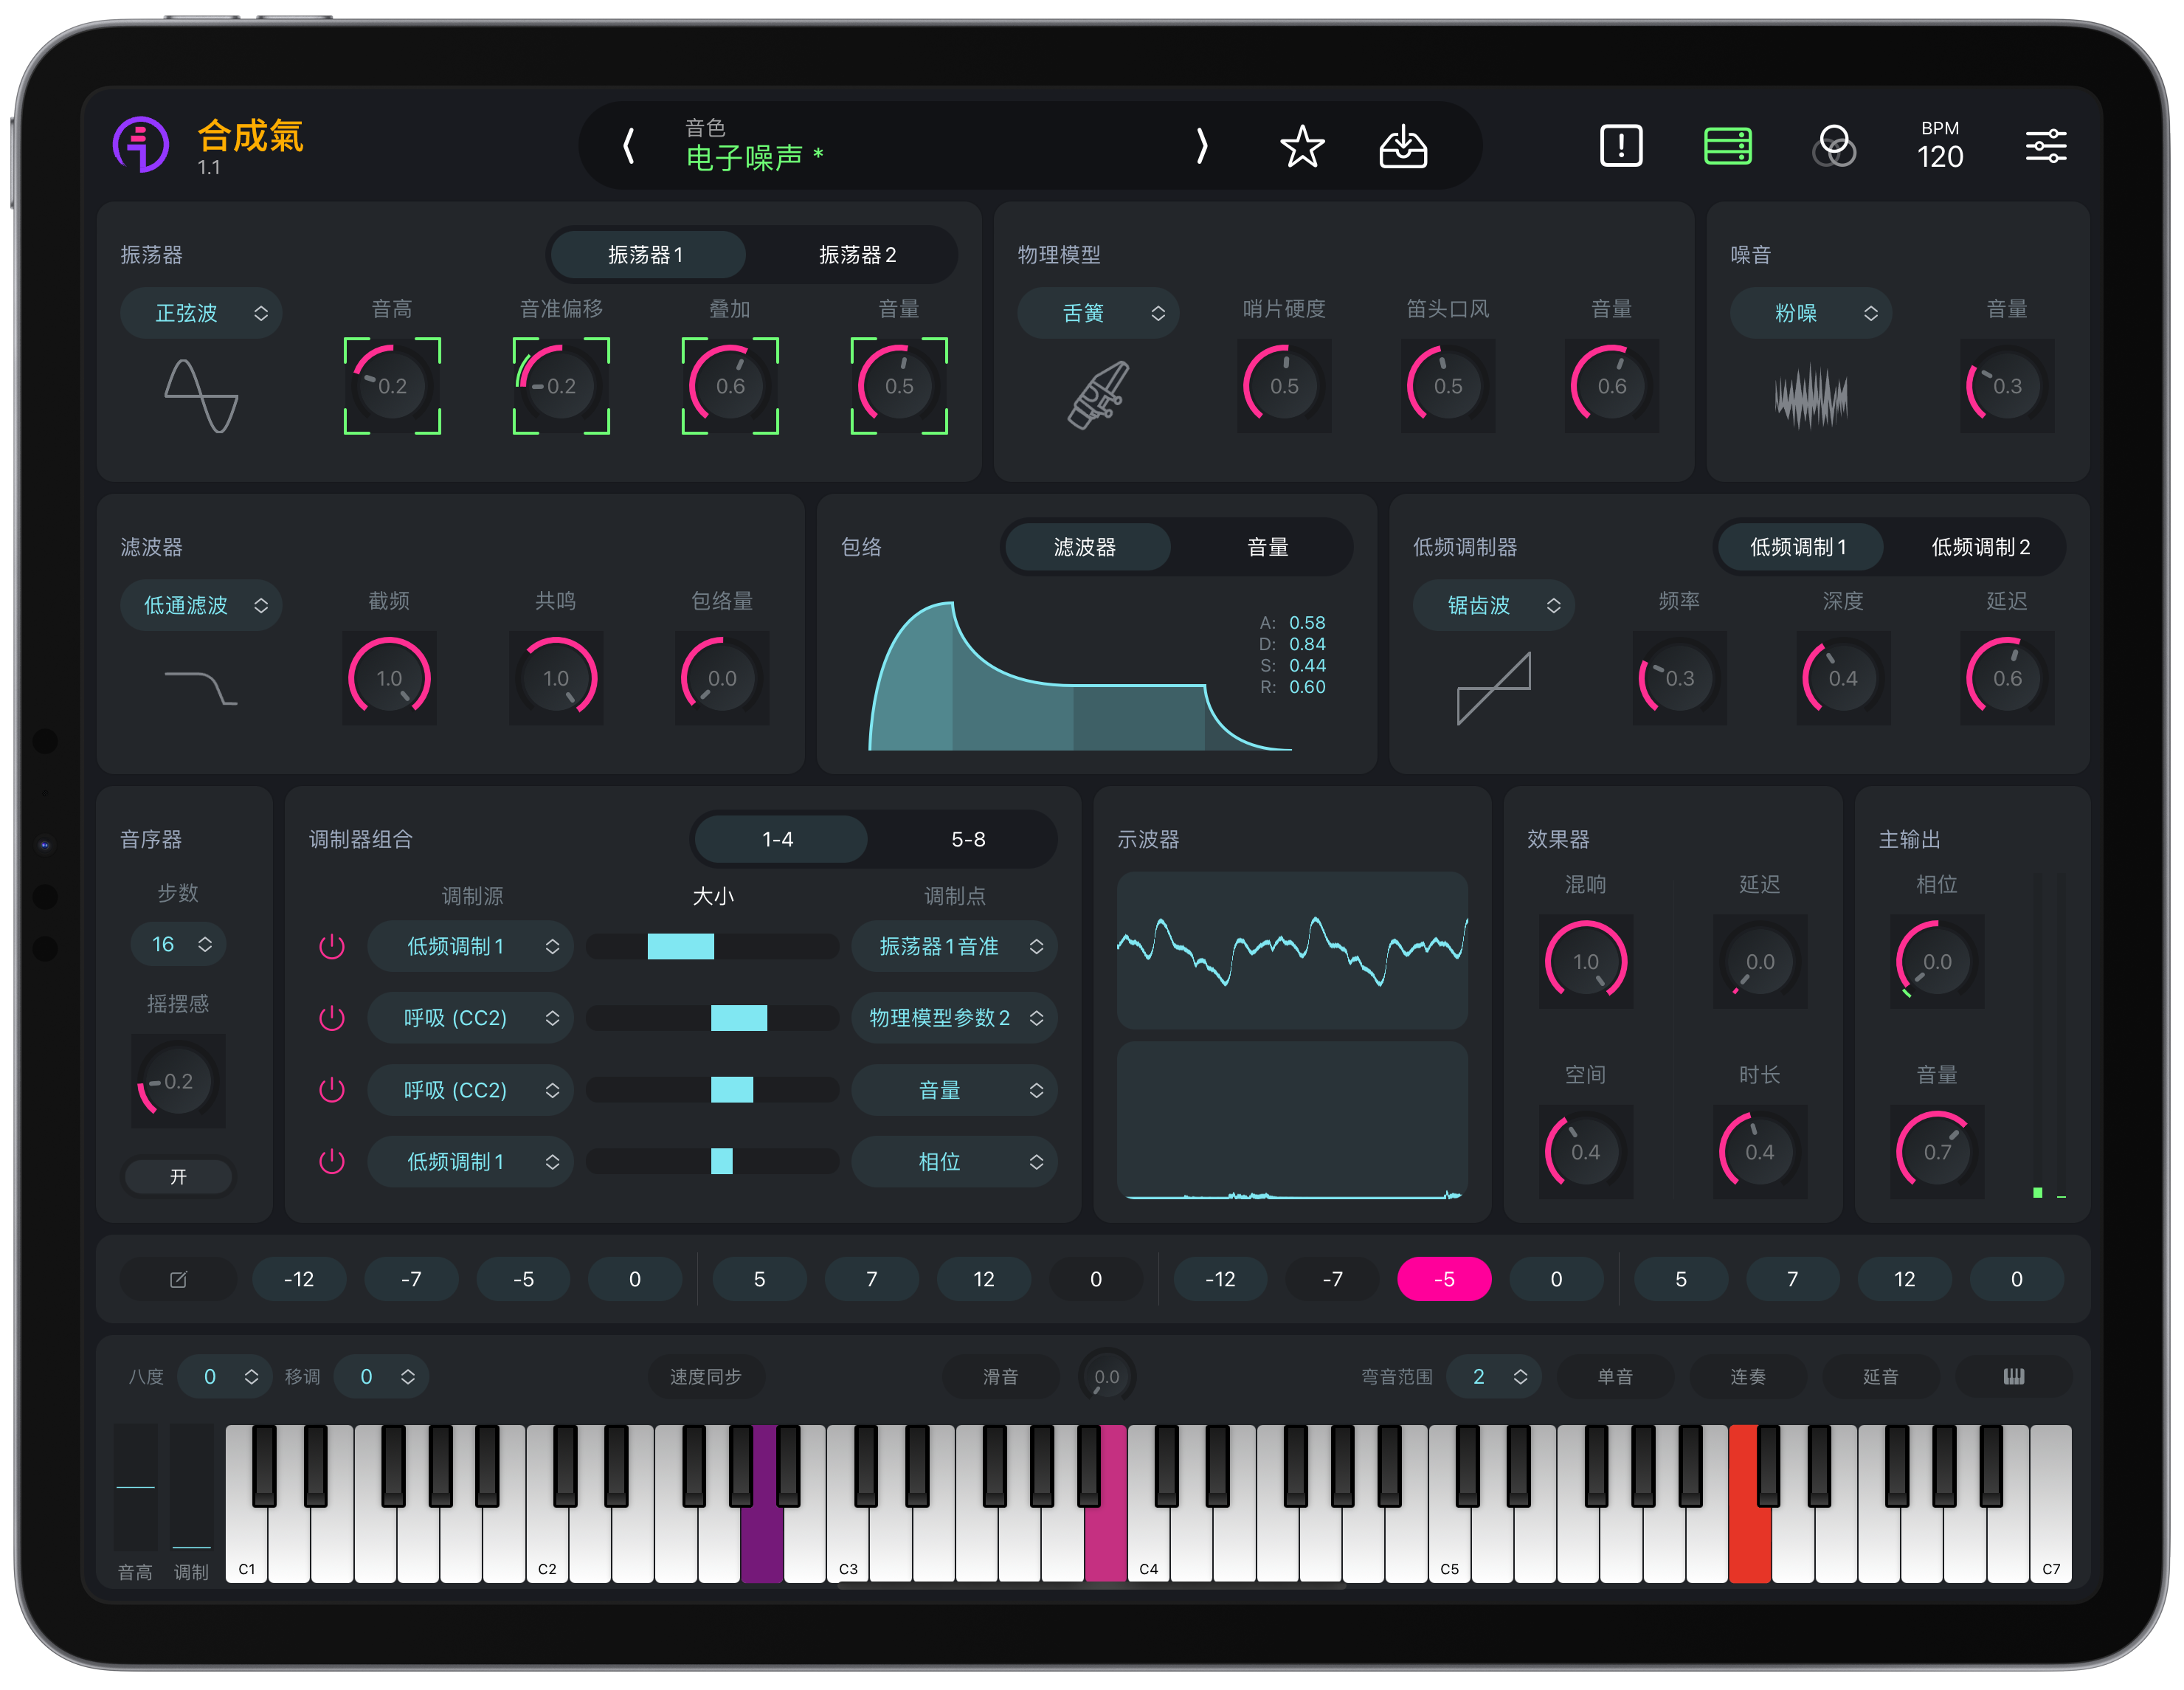The height and width of the screenshot is (1690, 2184).
Task: Toggle the sequencer 开 switch
Action: pos(177,1177)
